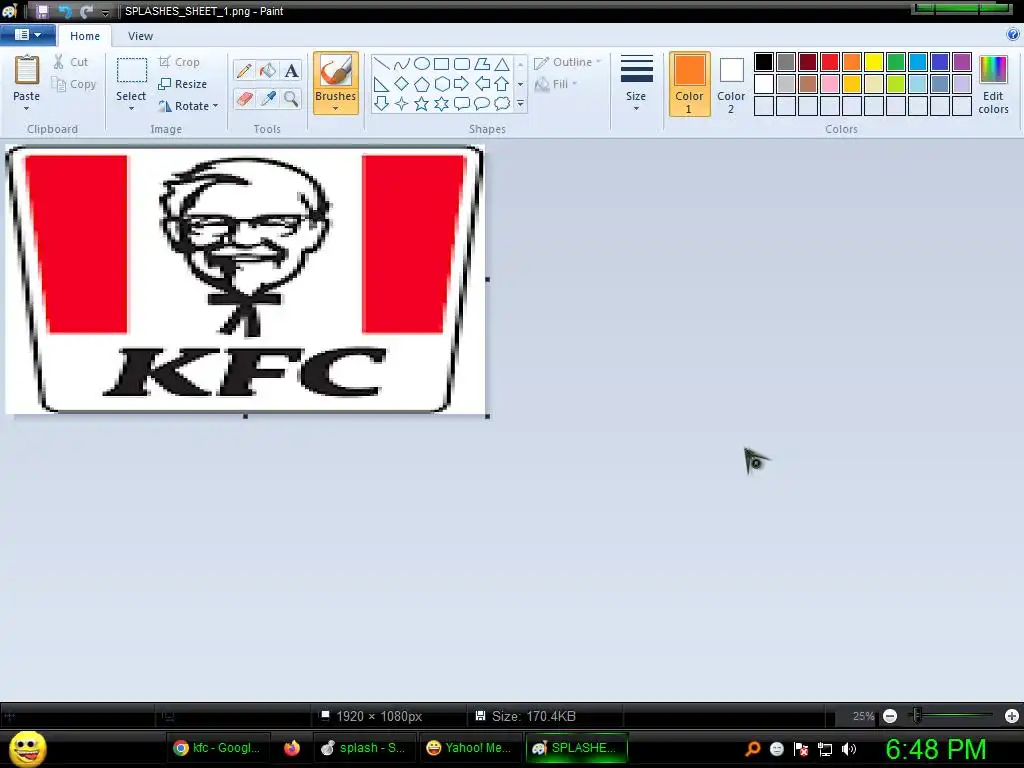Select the Magnifier tool

(x=291, y=99)
